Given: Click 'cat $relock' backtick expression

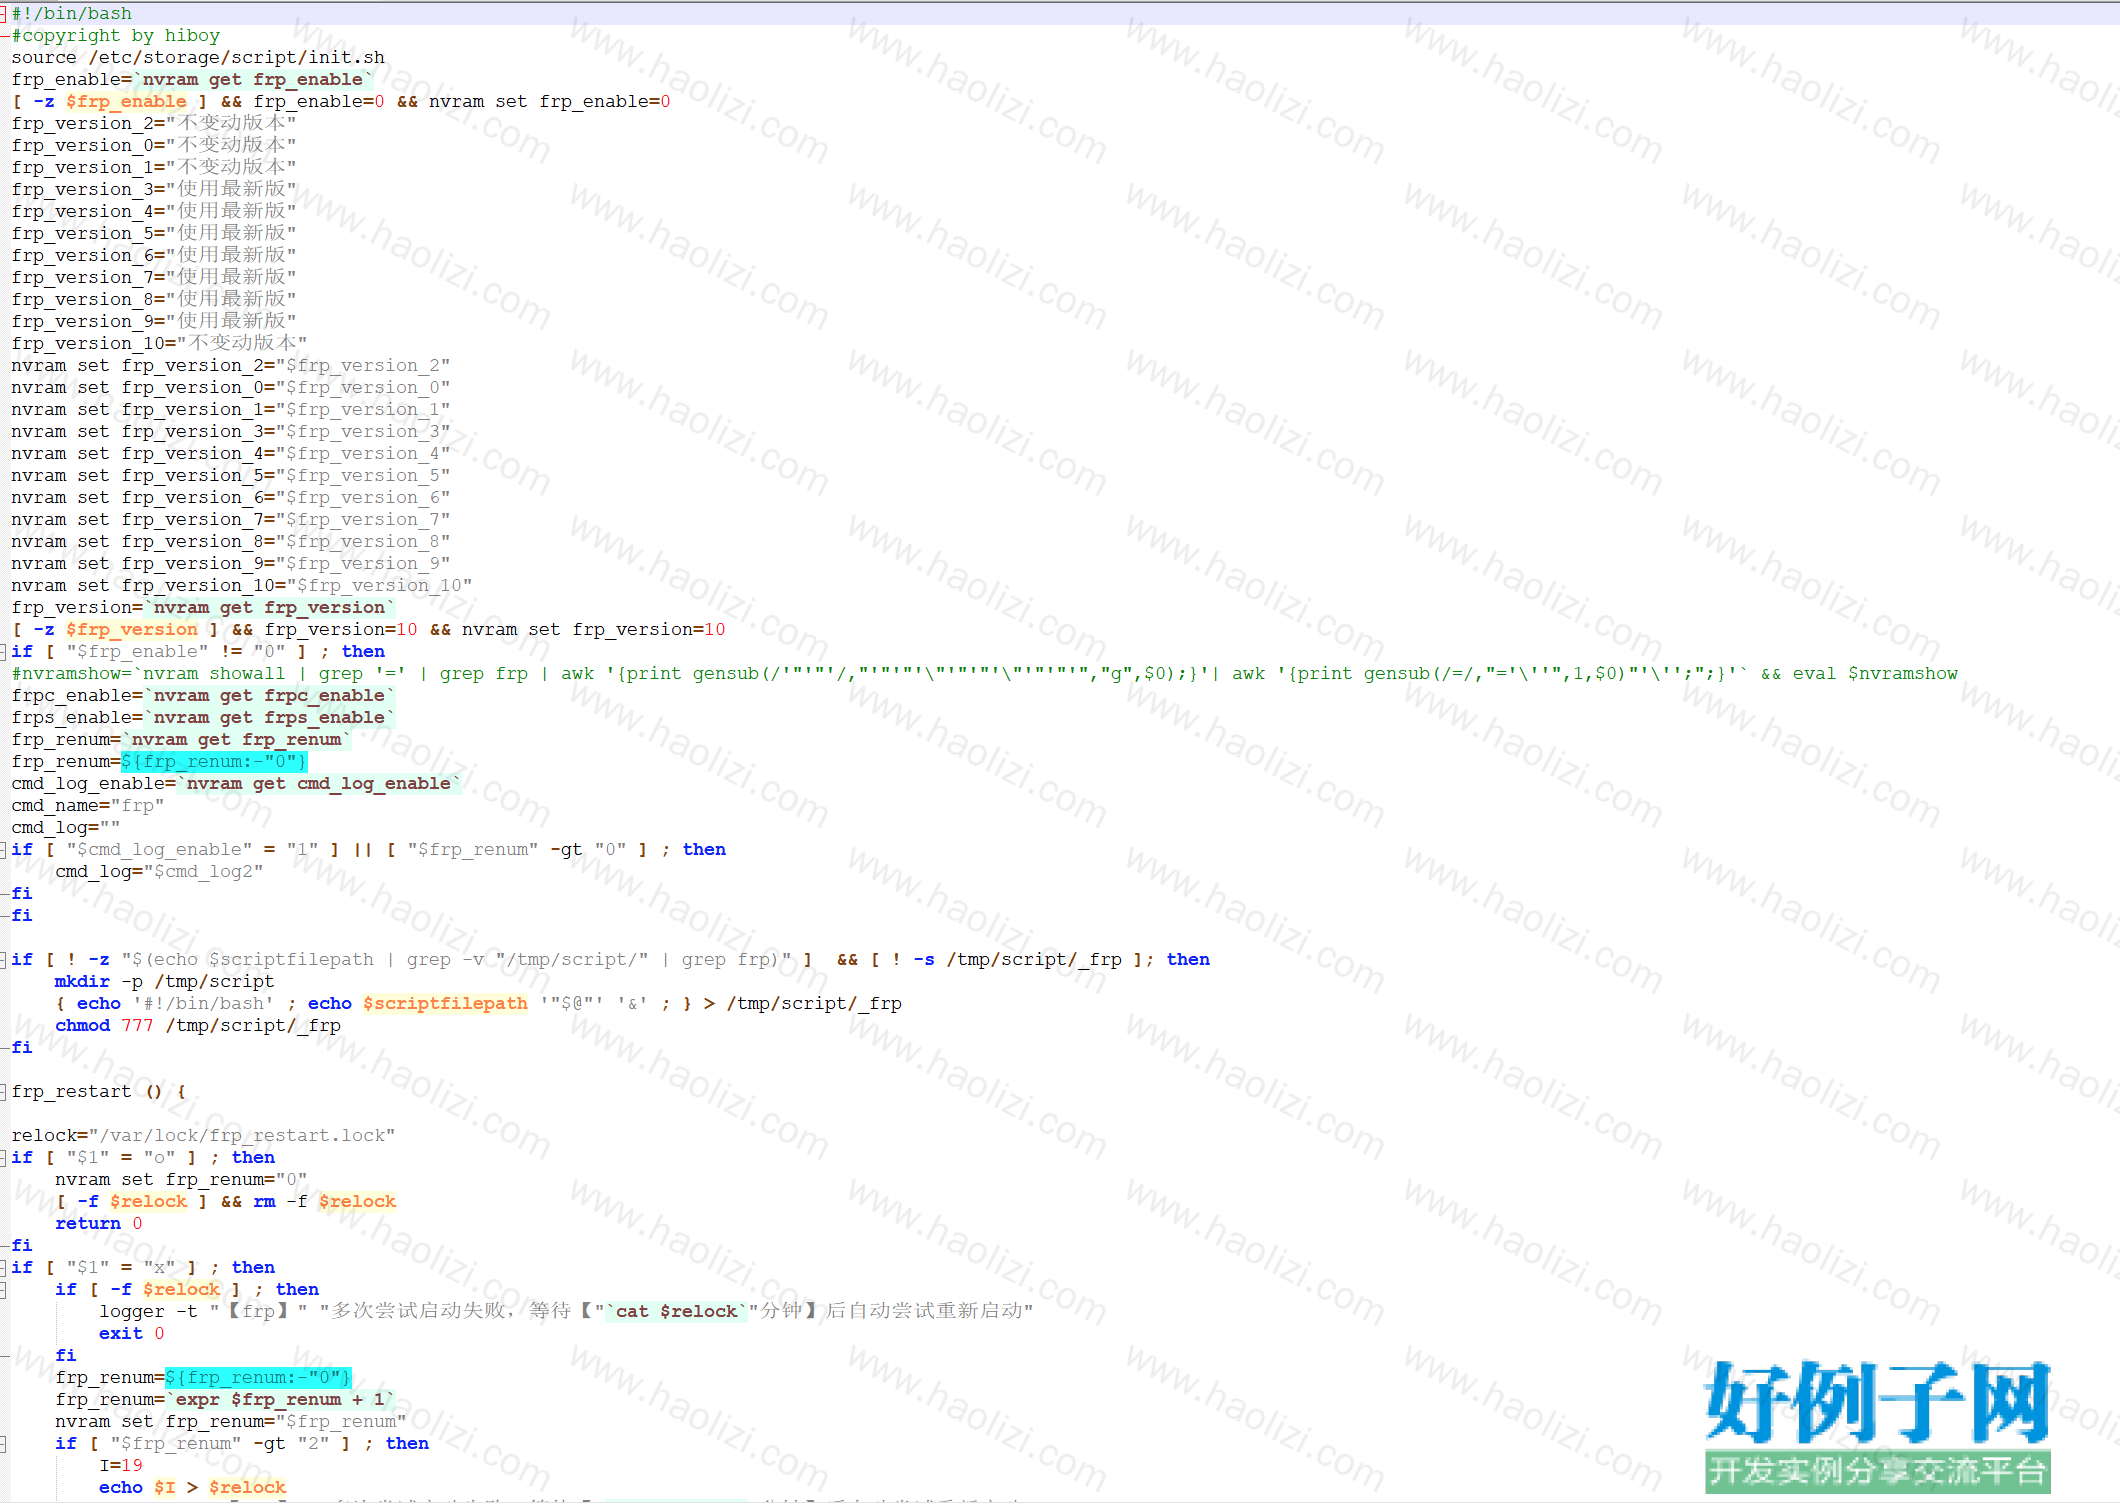Looking at the screenshot, I should (676, 1311).
